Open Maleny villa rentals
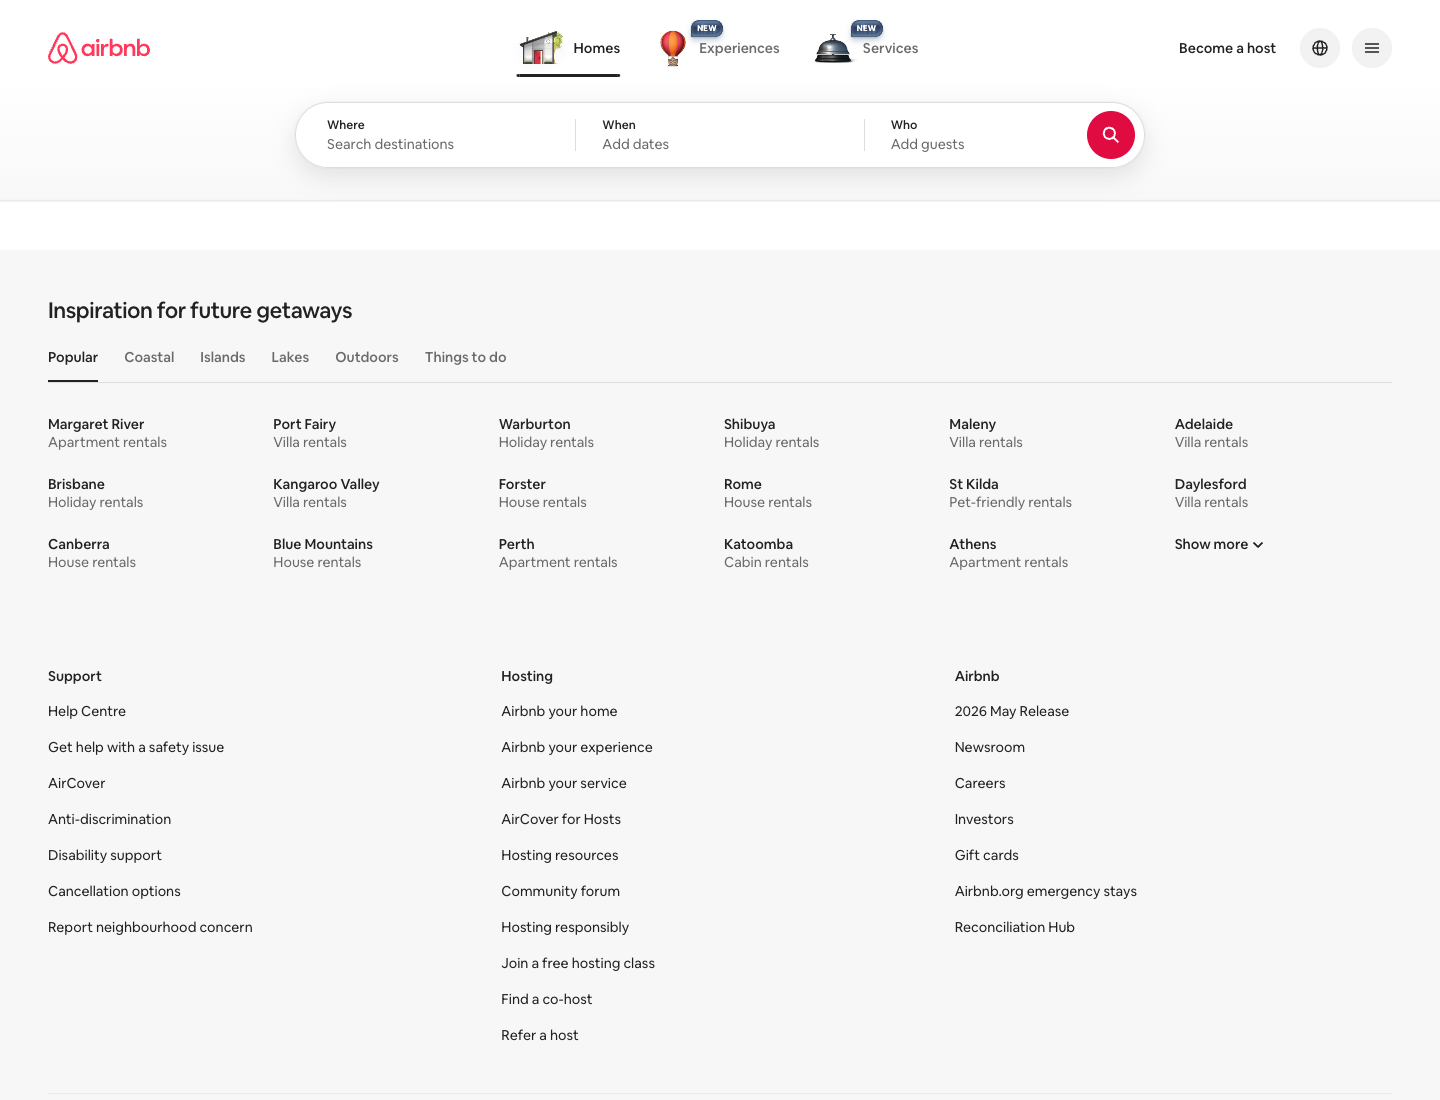The width and height of the screenshot is (1440, 1100). click(x=986, y=433)
